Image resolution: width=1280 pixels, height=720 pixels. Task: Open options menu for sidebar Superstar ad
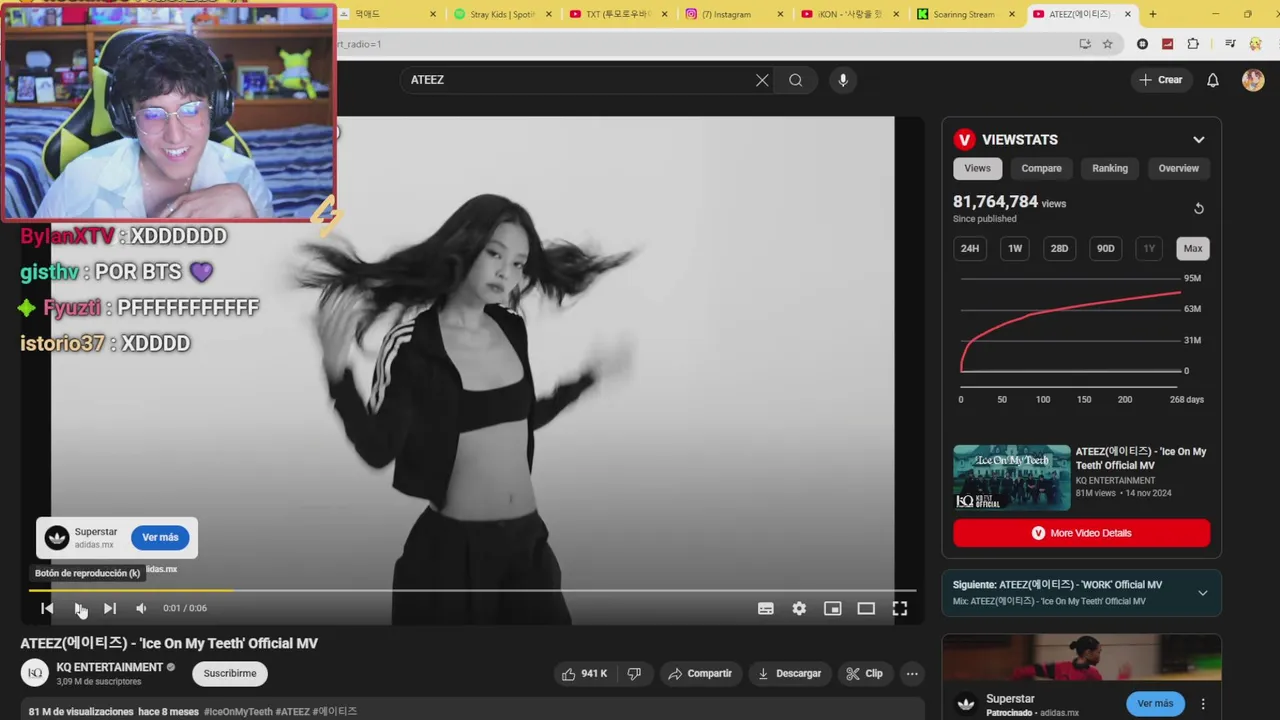pyautogui.click(x=1203, y=704)
